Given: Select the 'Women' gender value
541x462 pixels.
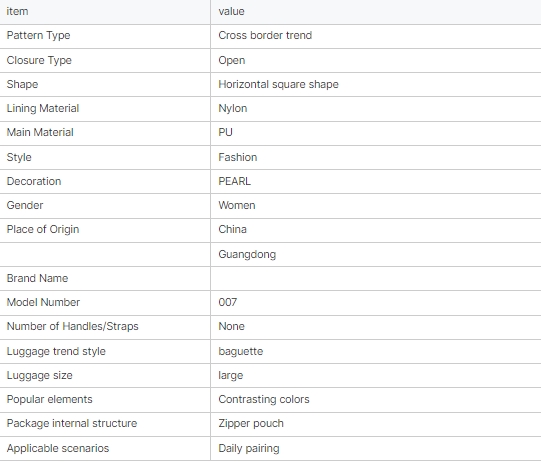Looking at the screenshot, I should [x=237, y=205].
